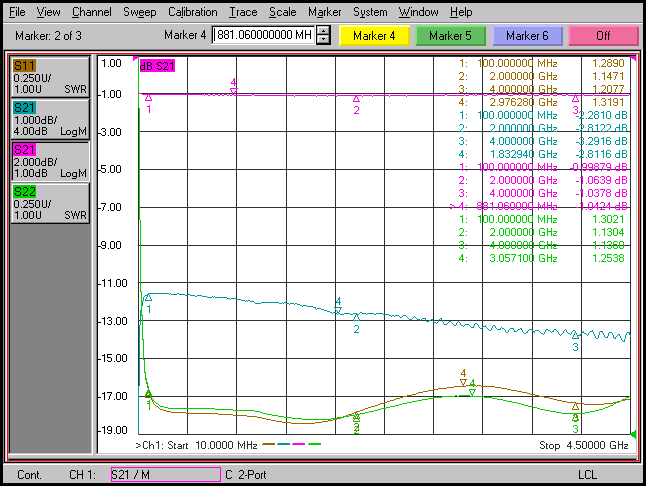Viewport: 646px width, 486px height.
Task: Click teal marker 3 triangle on S21 trace
Action: click(575, 335)
